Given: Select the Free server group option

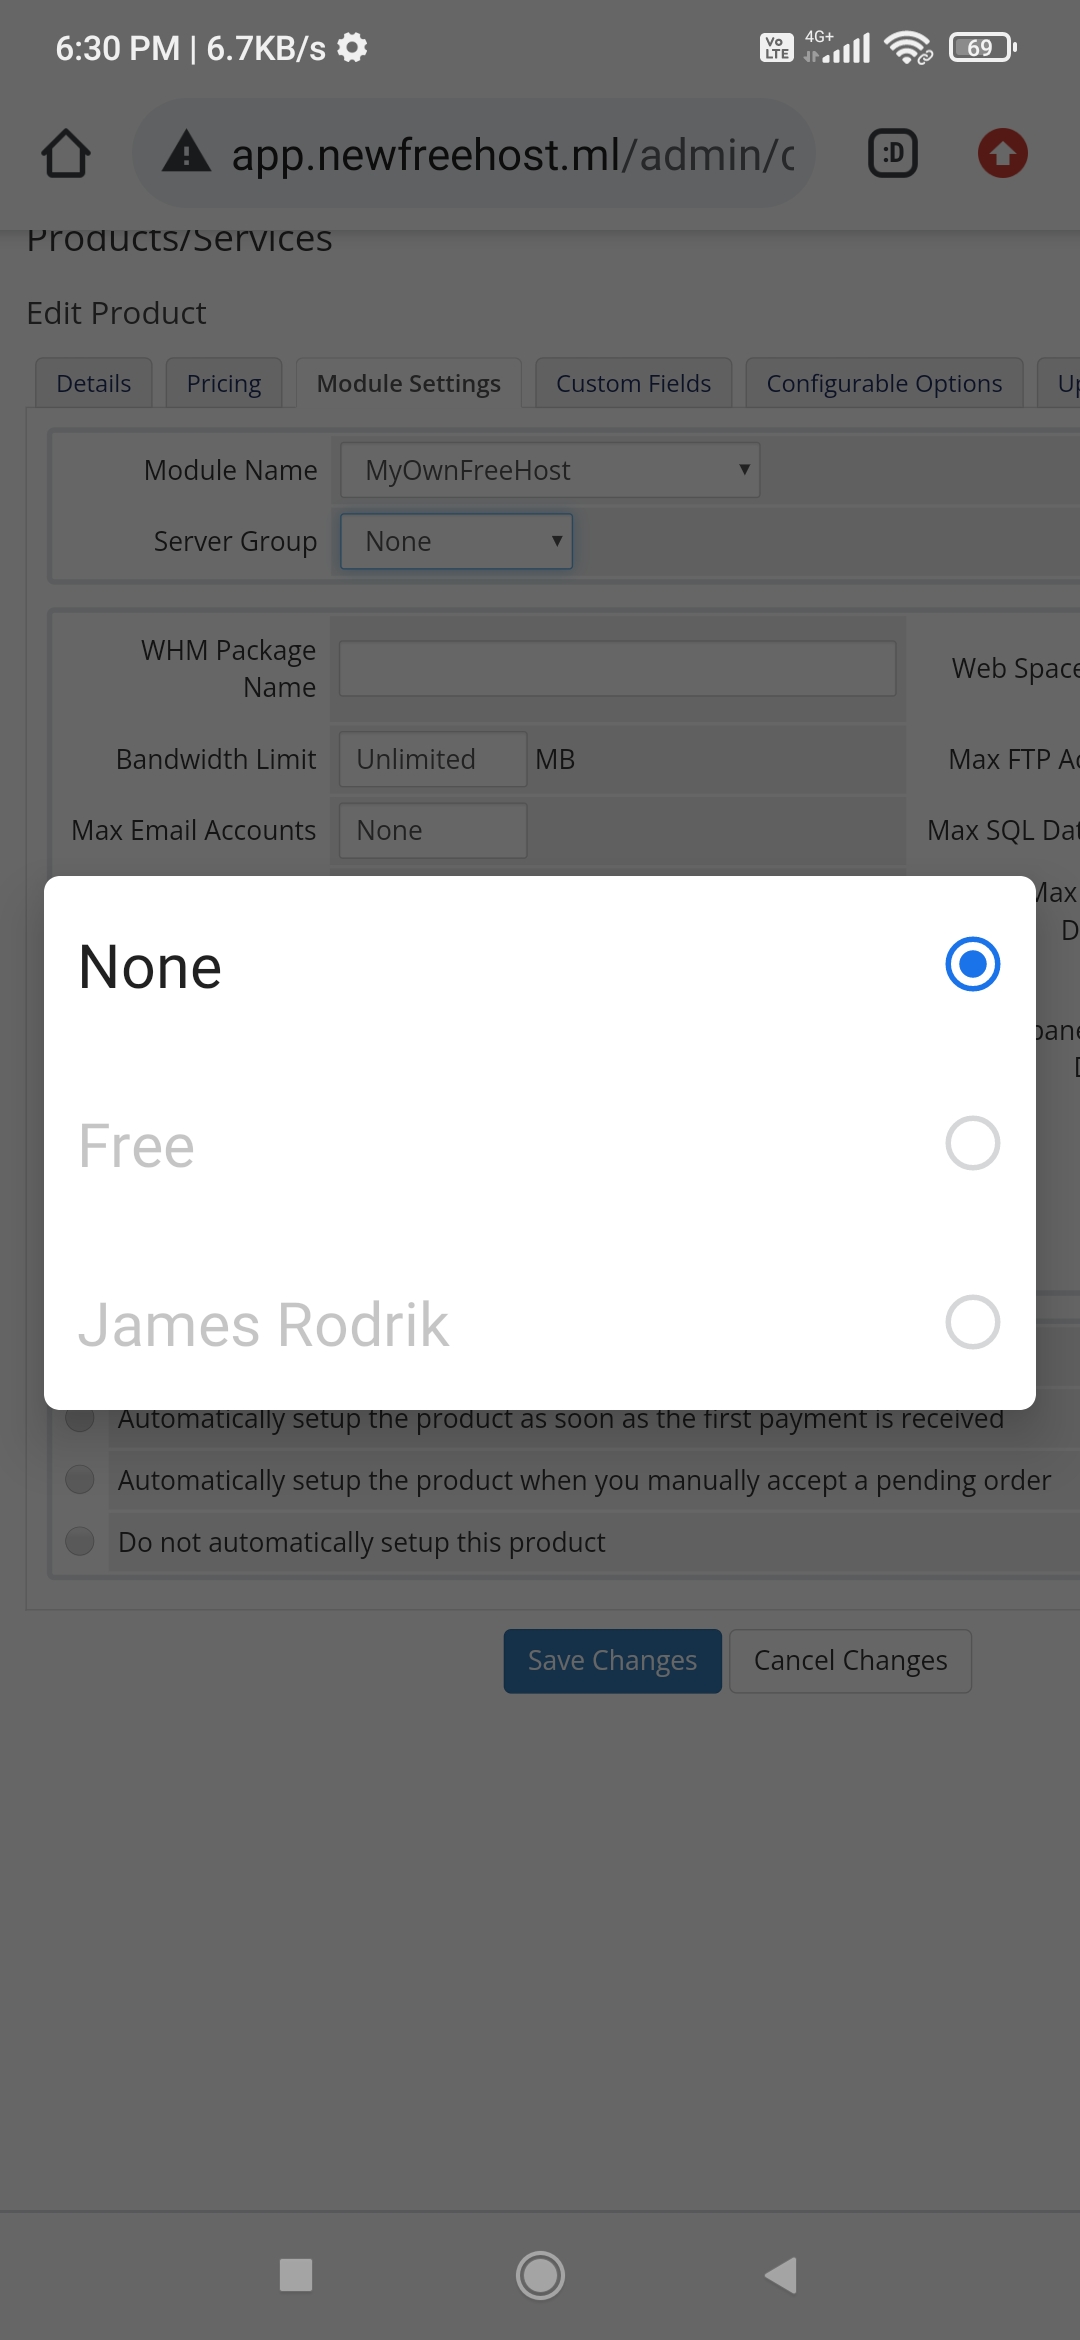Looking at the screenshot, I should coord(540,1144).
